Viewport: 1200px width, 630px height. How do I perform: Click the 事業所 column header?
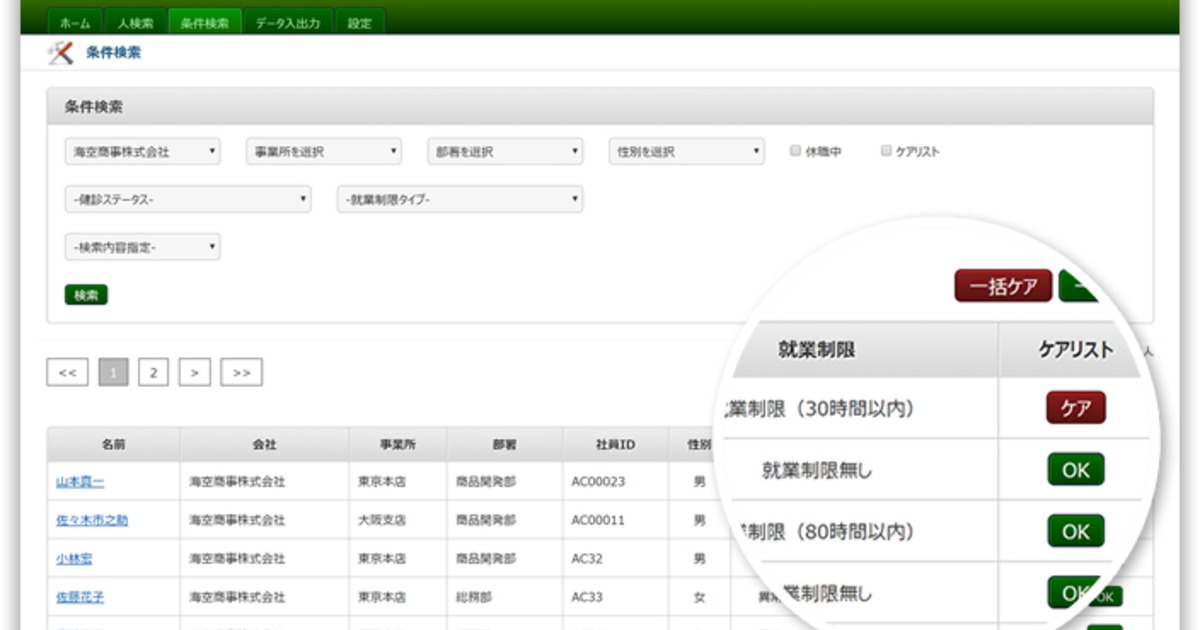click(x=398, y=443)
